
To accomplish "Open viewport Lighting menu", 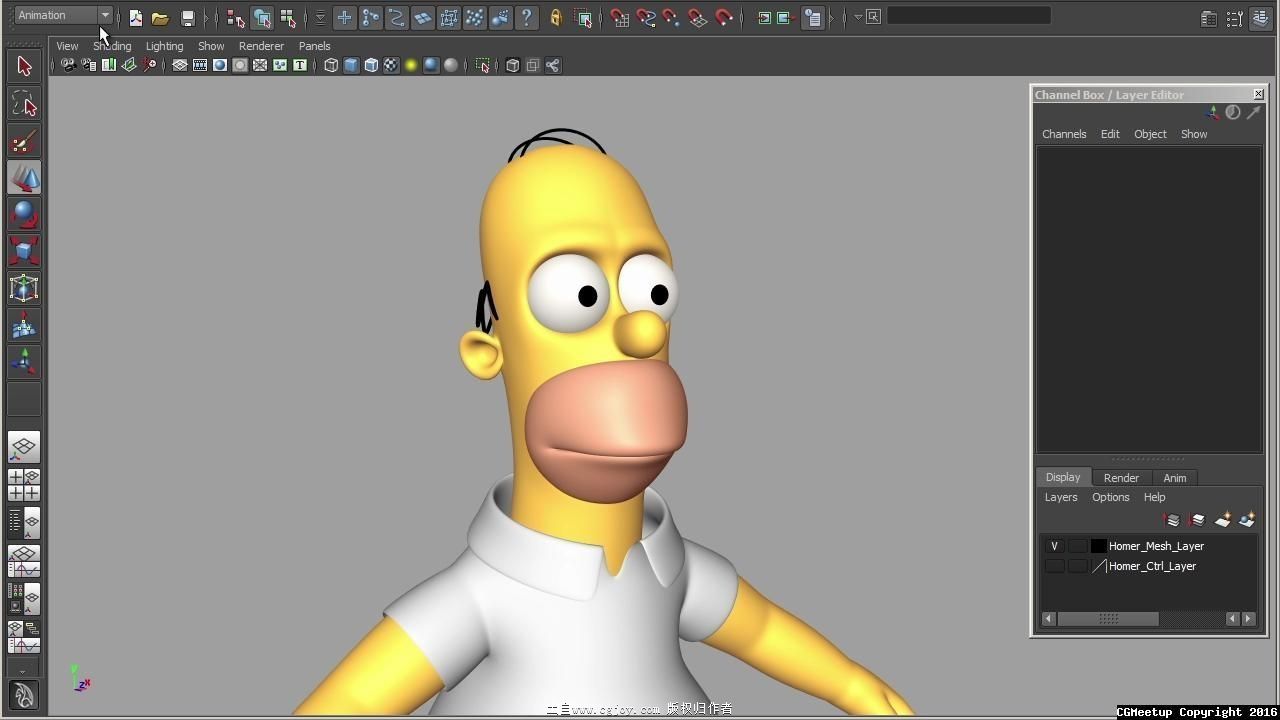I will click(164, 46).
